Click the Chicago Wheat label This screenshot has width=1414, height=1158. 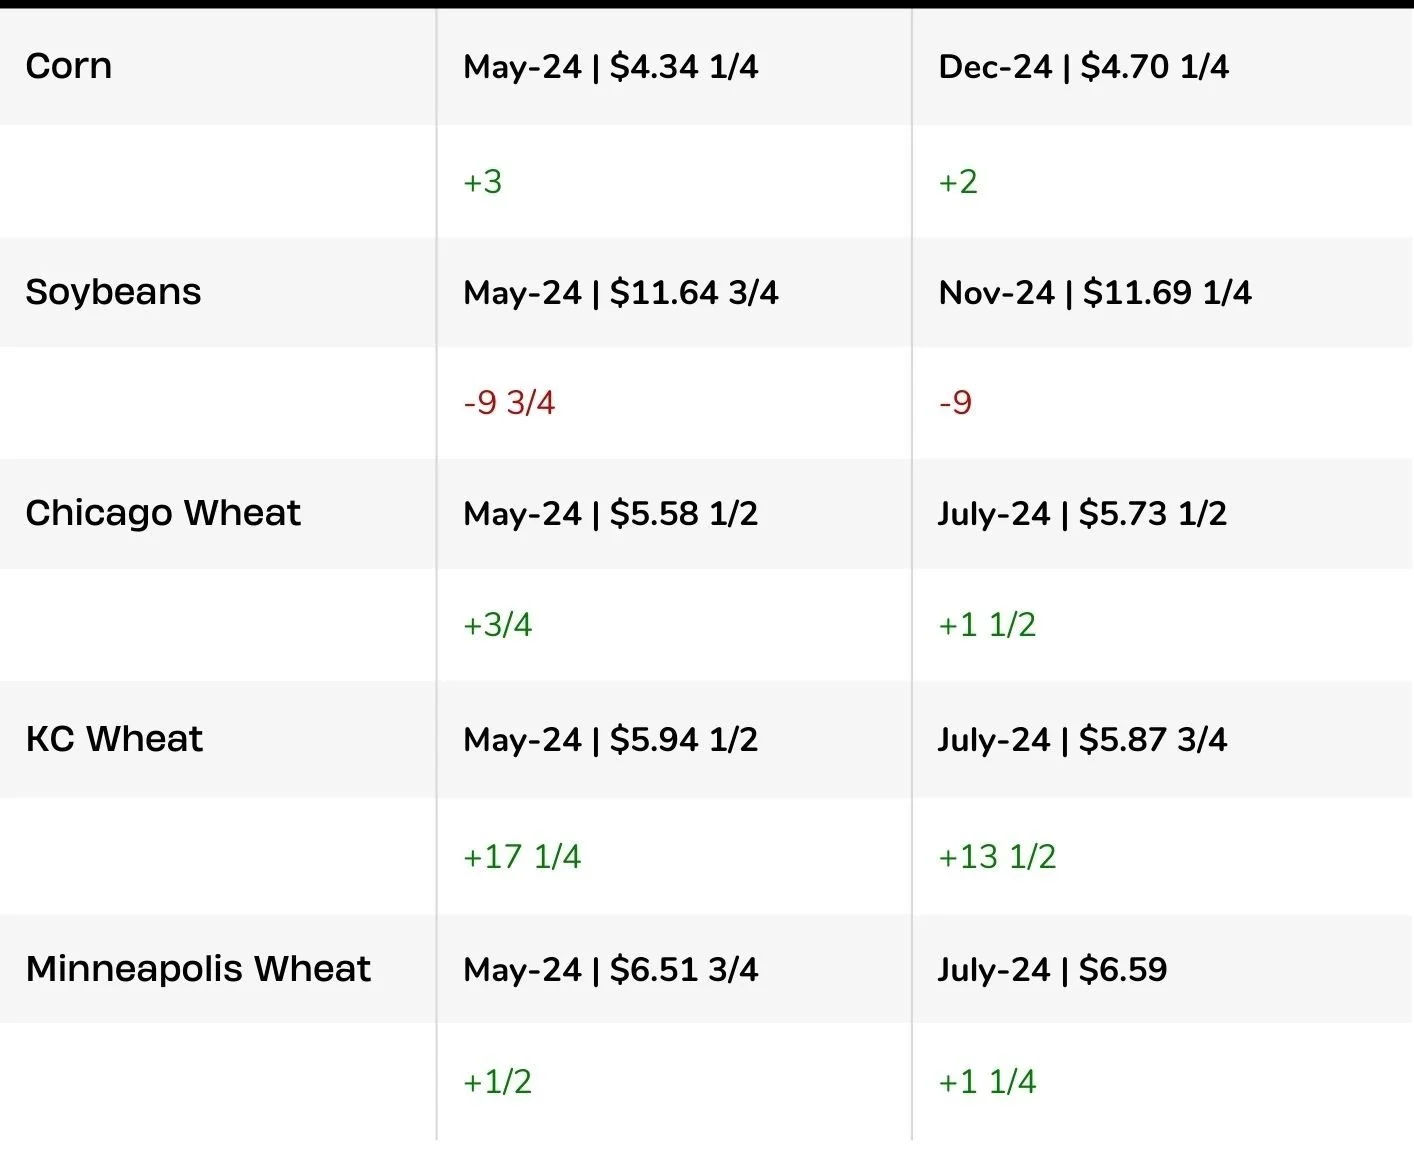163,513
